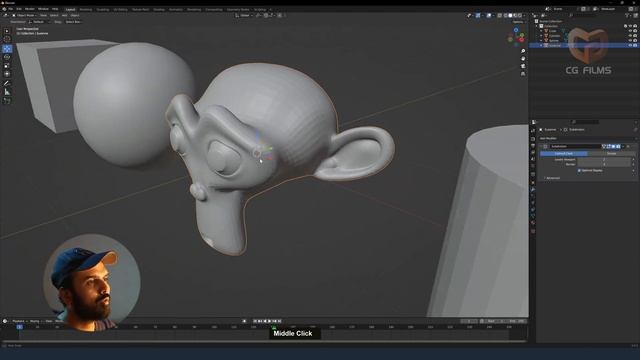The width and height of the screenshot is (640, 360).
Task: Click the viewport zoom magnifier icon
Action: coord(523,51)
